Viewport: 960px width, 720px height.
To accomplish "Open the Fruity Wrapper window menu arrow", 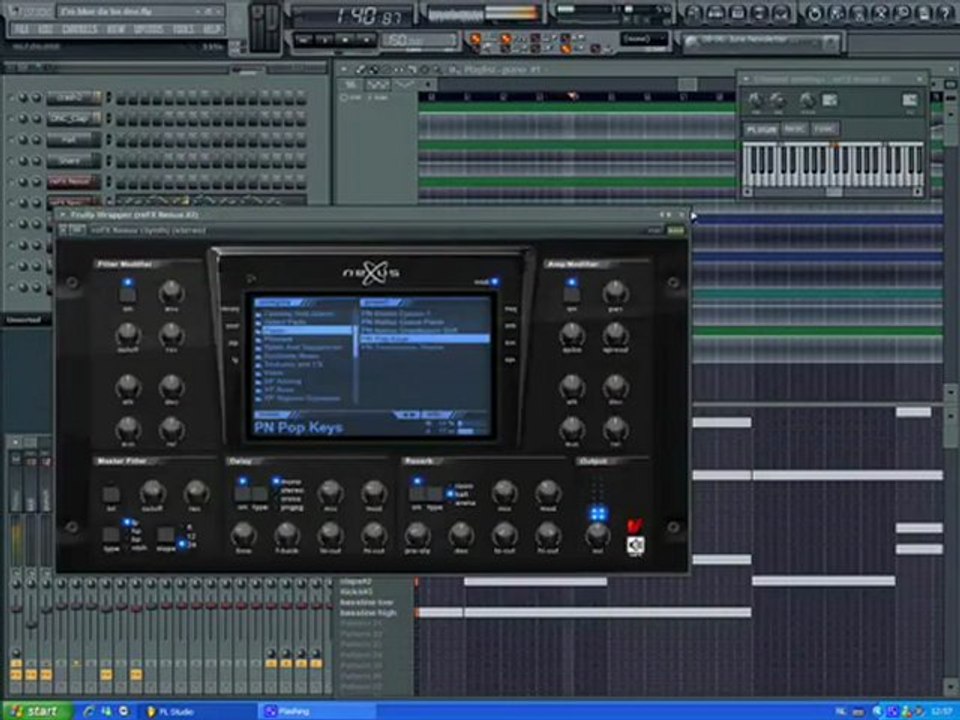I will 63,215.
